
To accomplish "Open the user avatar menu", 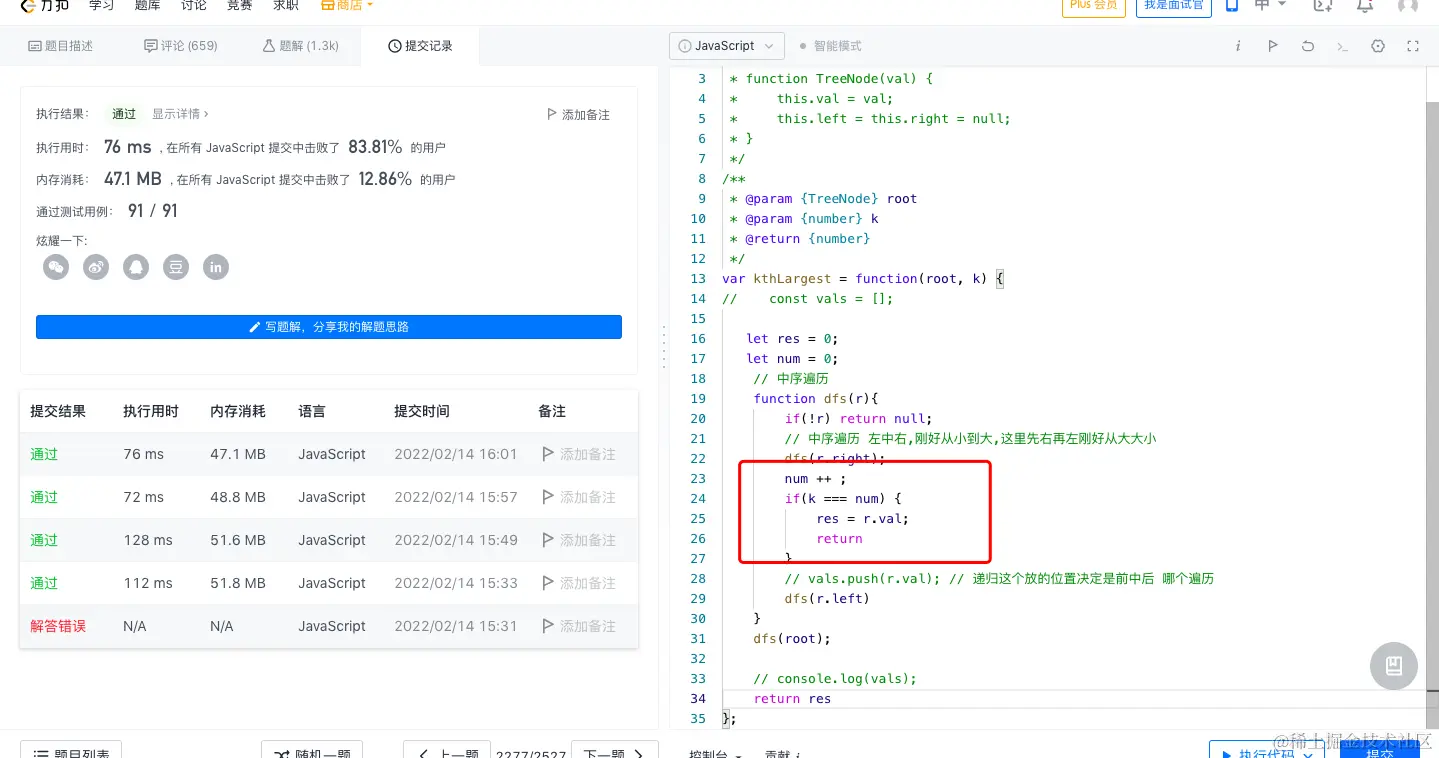I will 1408,6.
